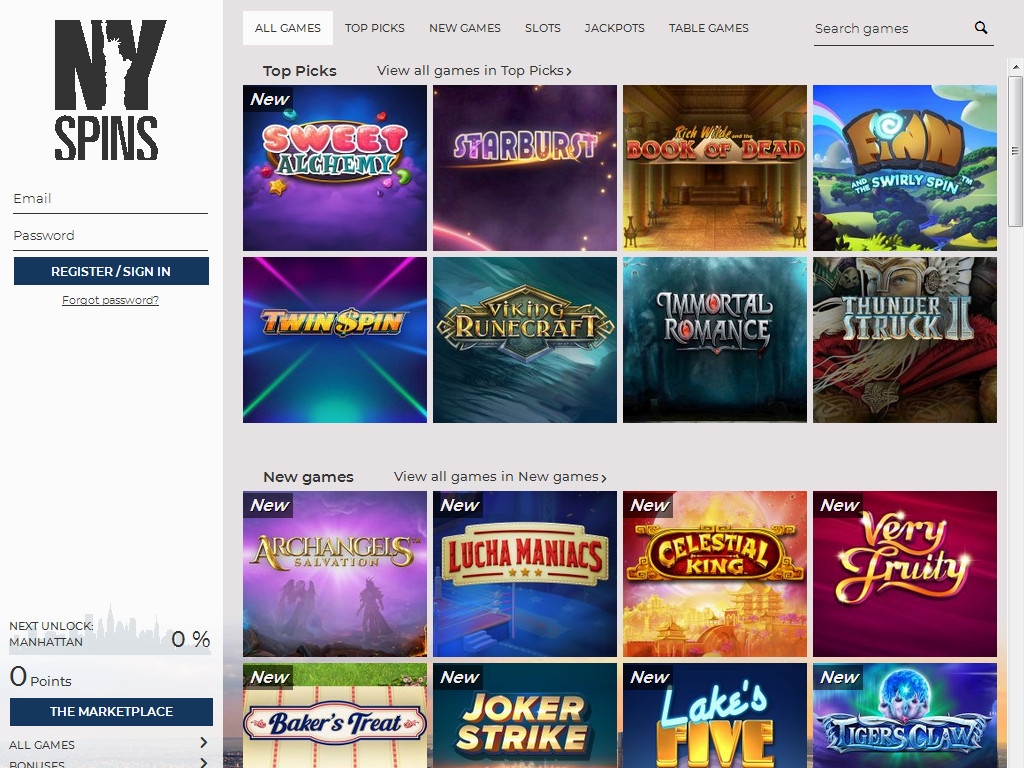Open Finn and the Swirly Spin
The height and width of the screenshot is (768, 1024).
[905, 168]
